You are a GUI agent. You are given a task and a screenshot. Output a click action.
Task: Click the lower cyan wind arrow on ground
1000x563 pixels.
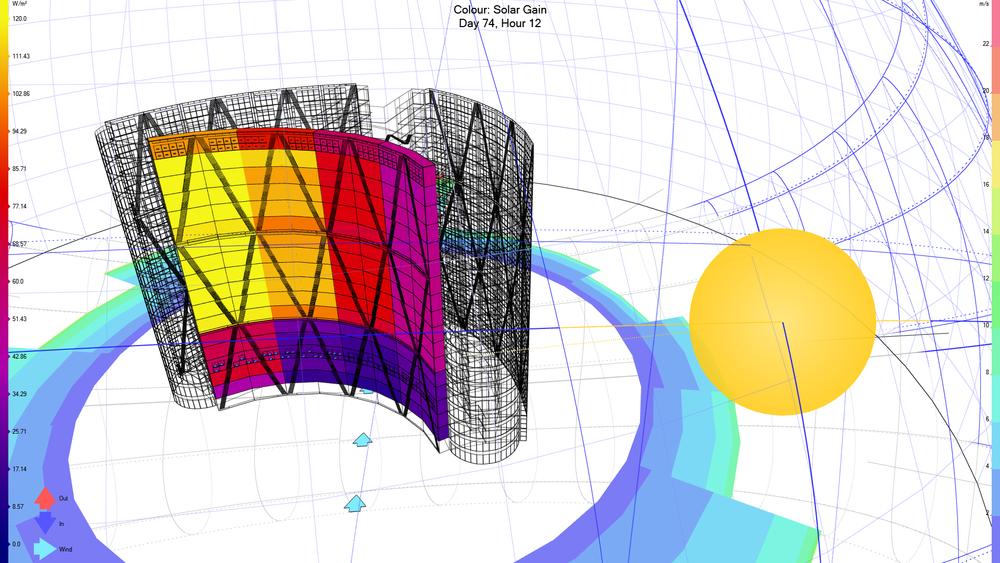click(355, 503)
